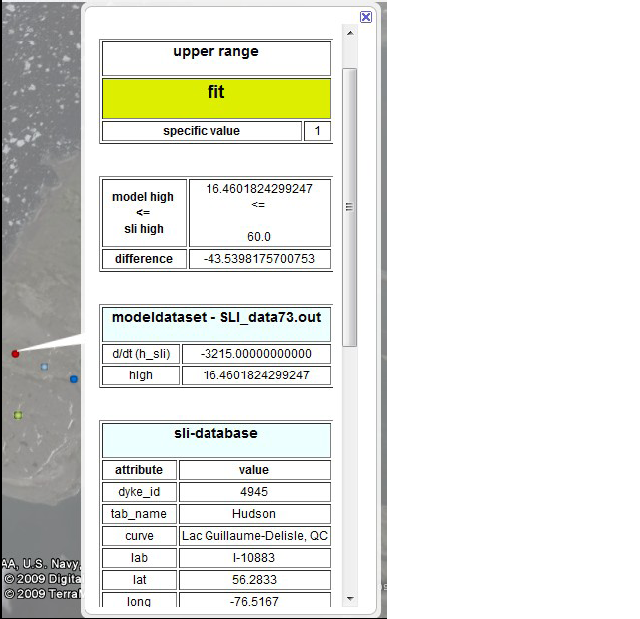Viewport: 640px width, 619px height.
Task: Click the scrollbar up arrow
Action: click(x=350, y=33)
